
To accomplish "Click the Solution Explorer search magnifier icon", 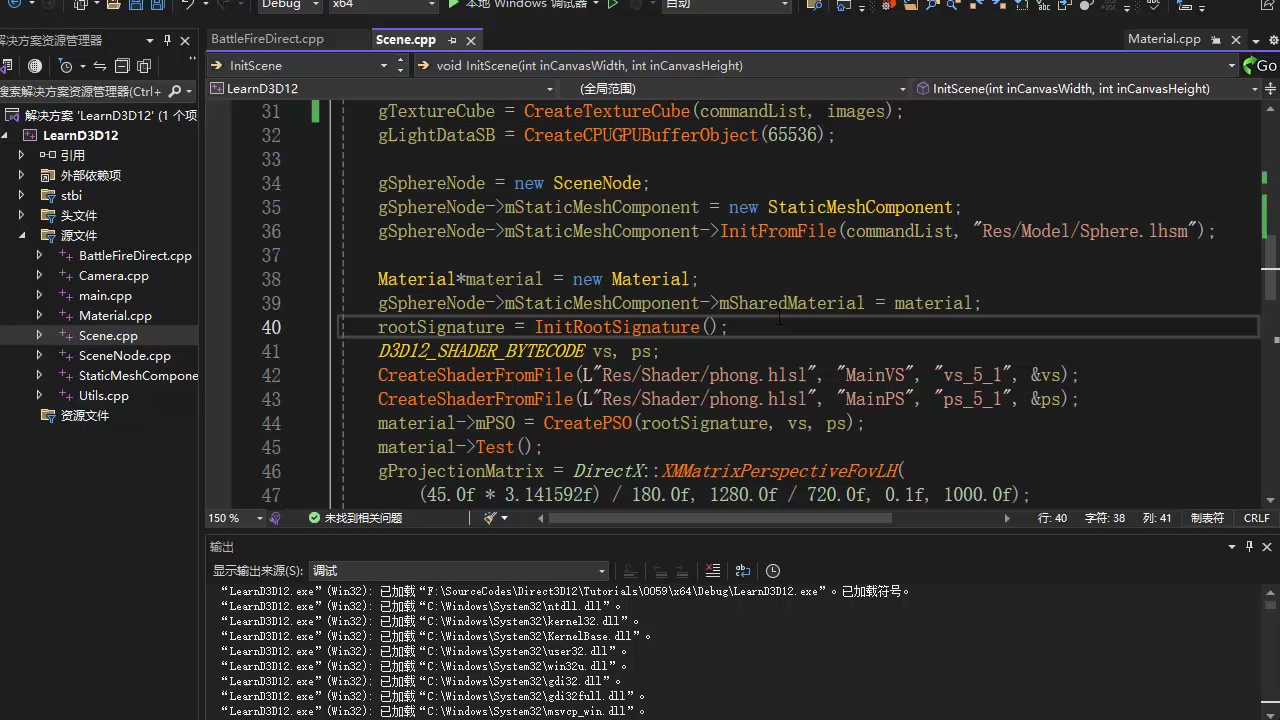I will 175,91.
